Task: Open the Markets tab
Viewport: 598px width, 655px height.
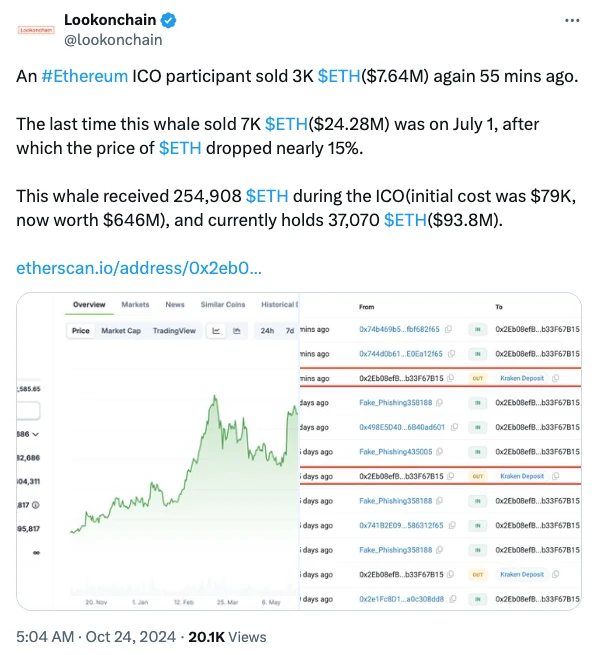Action: pos(135,305)
